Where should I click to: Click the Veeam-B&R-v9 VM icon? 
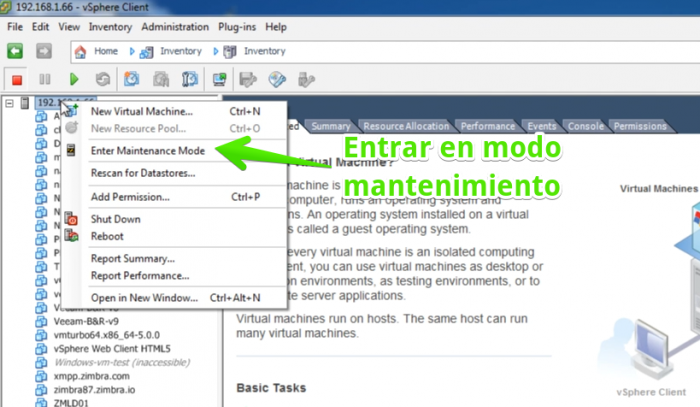41,321
